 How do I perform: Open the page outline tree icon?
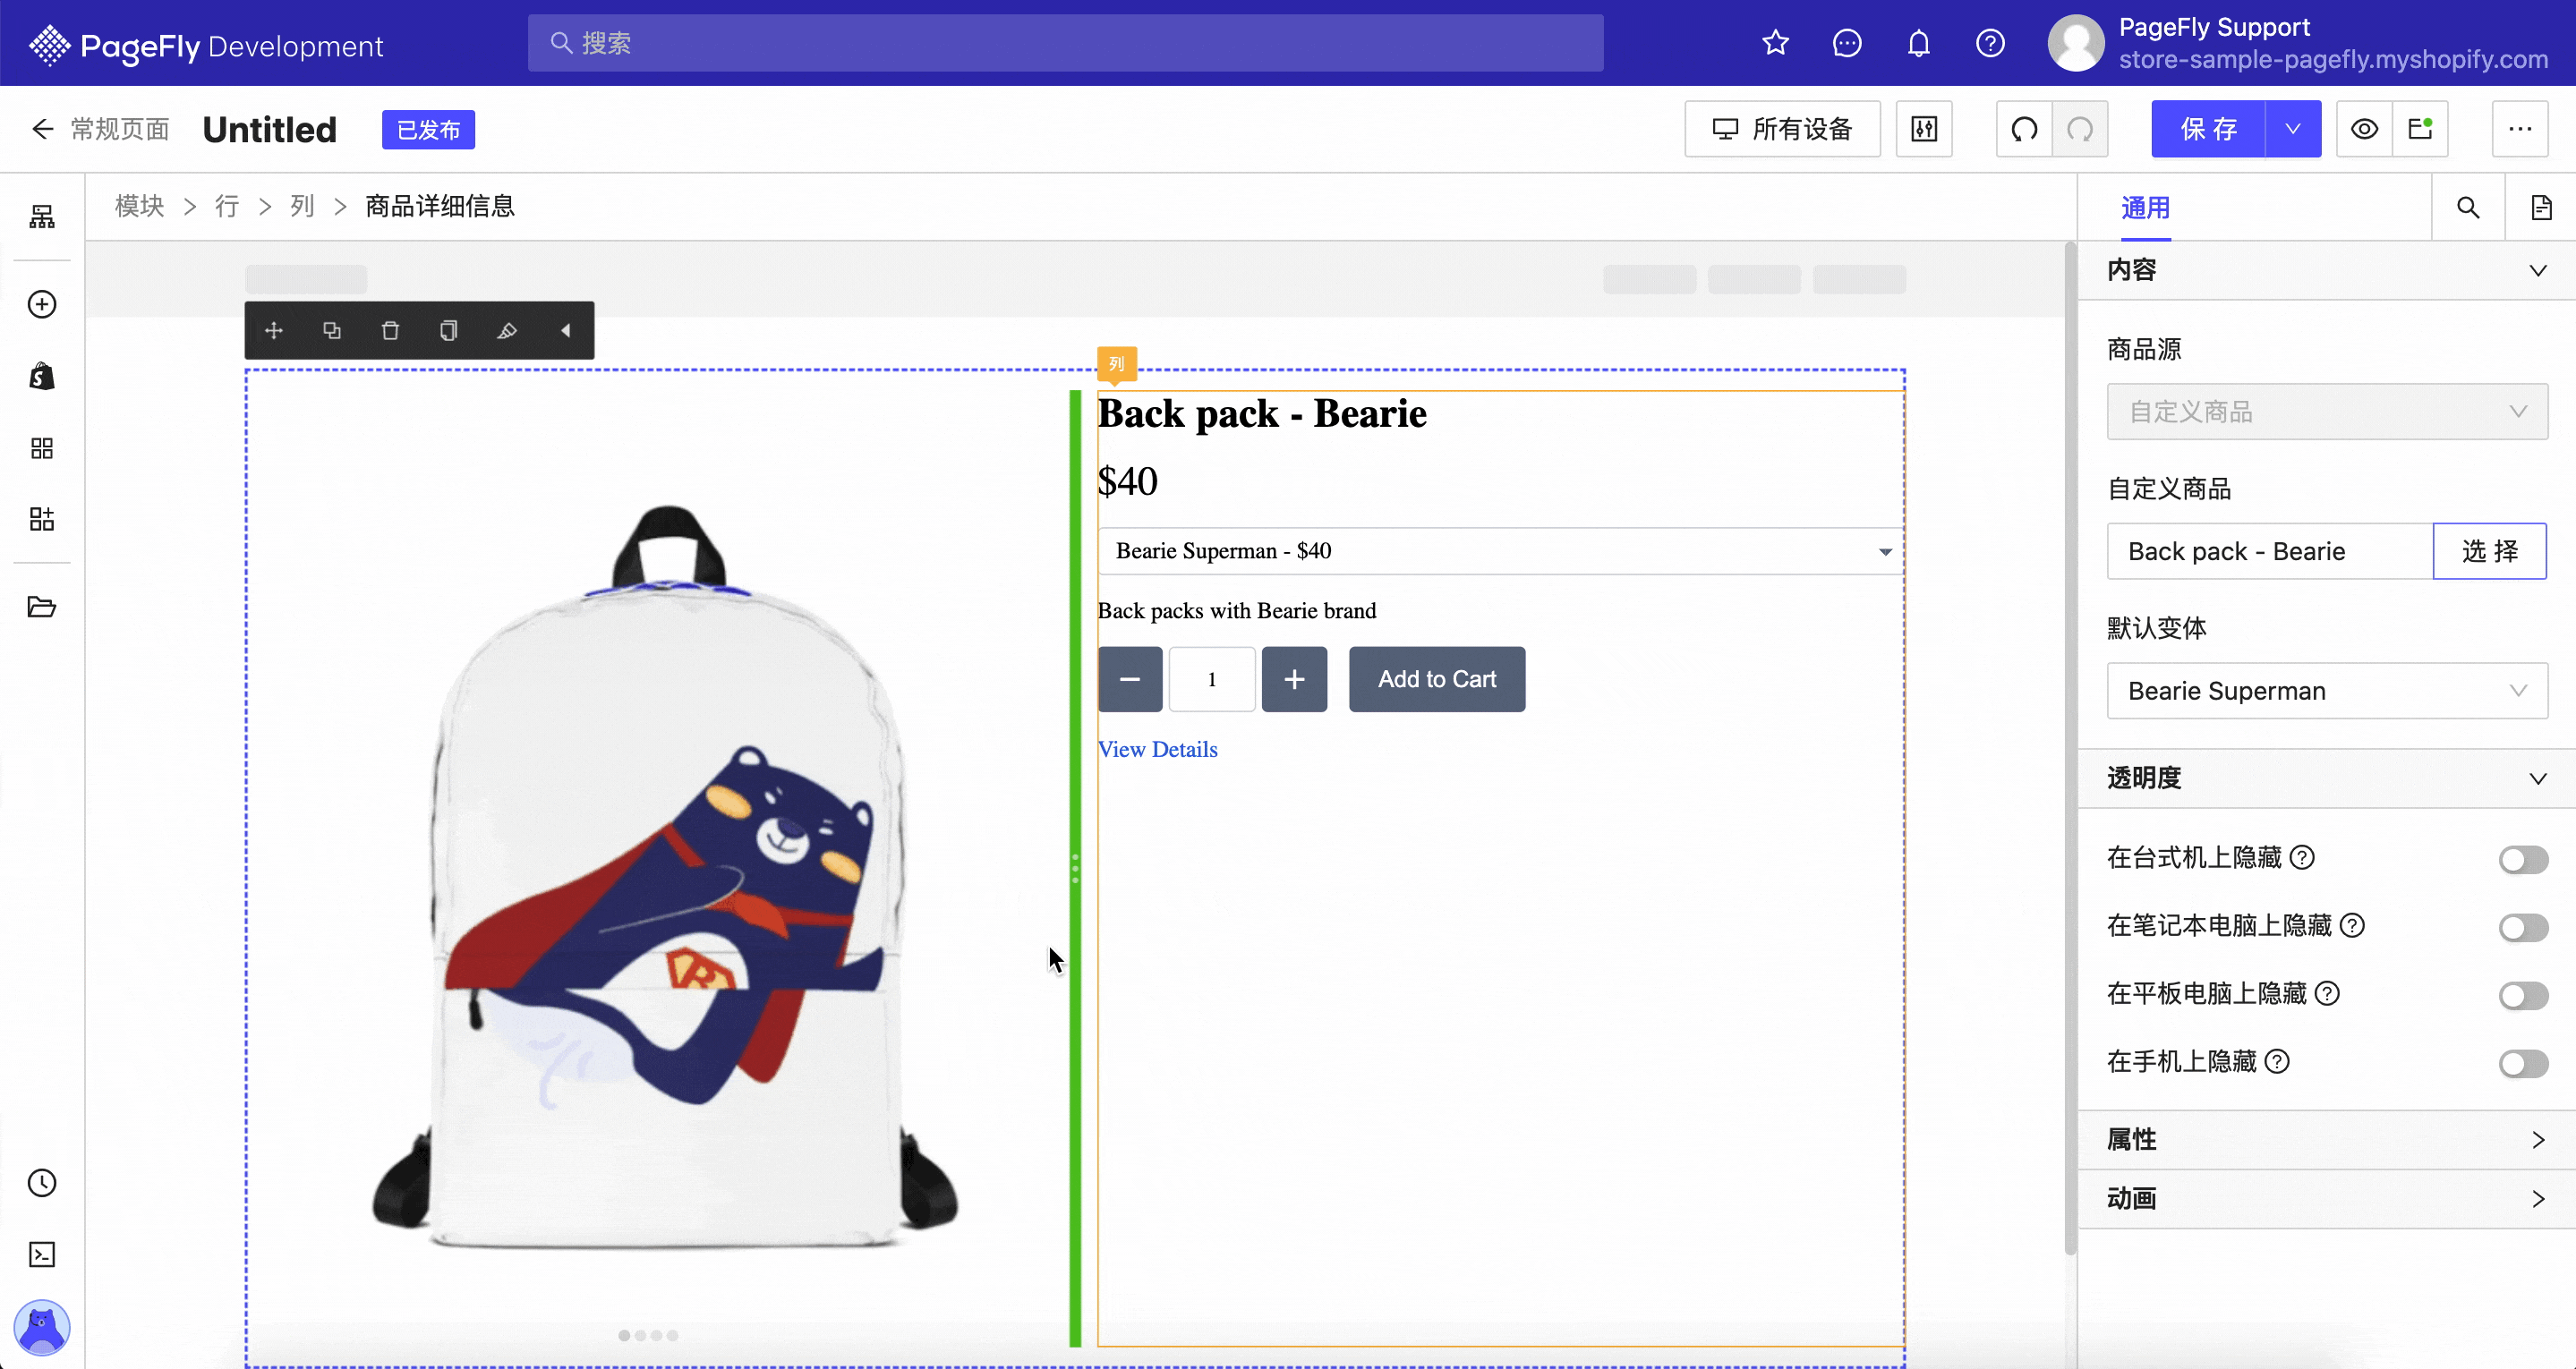(x=42, y=217)
